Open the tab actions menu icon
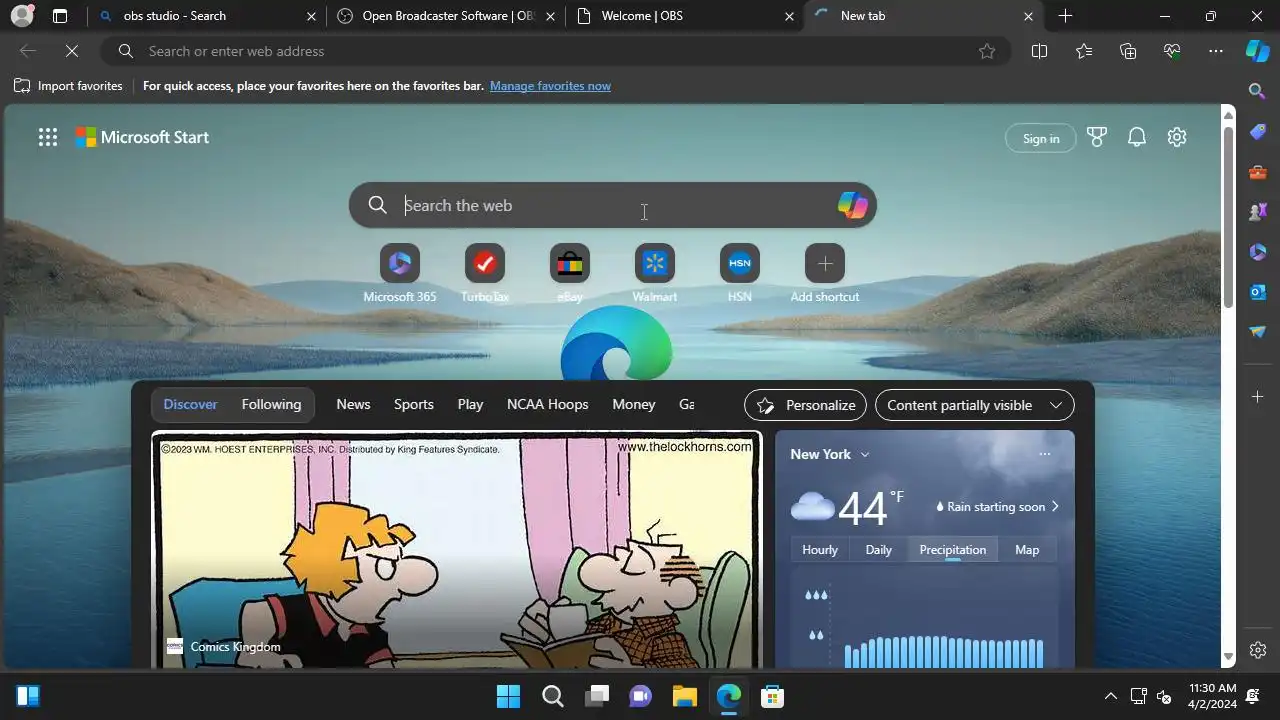Screen dimensions: 1280x720 [x=60, y=16]
